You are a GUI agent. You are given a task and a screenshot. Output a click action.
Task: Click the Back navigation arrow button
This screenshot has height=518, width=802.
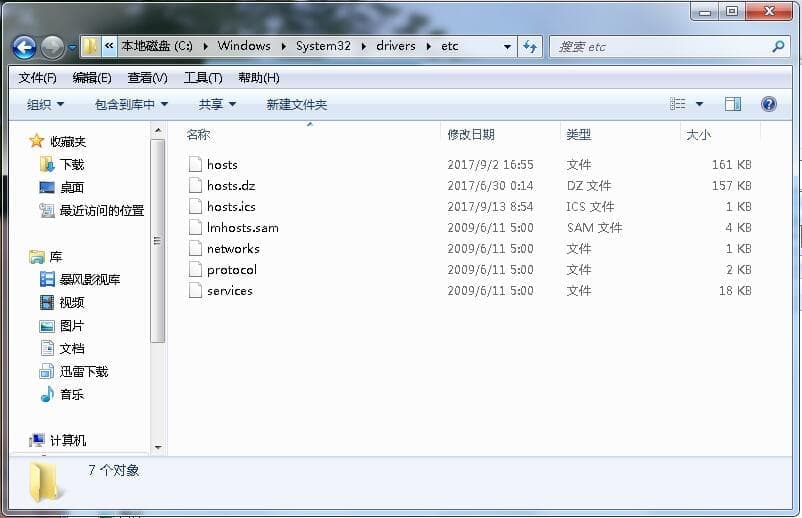pos(24,47)
